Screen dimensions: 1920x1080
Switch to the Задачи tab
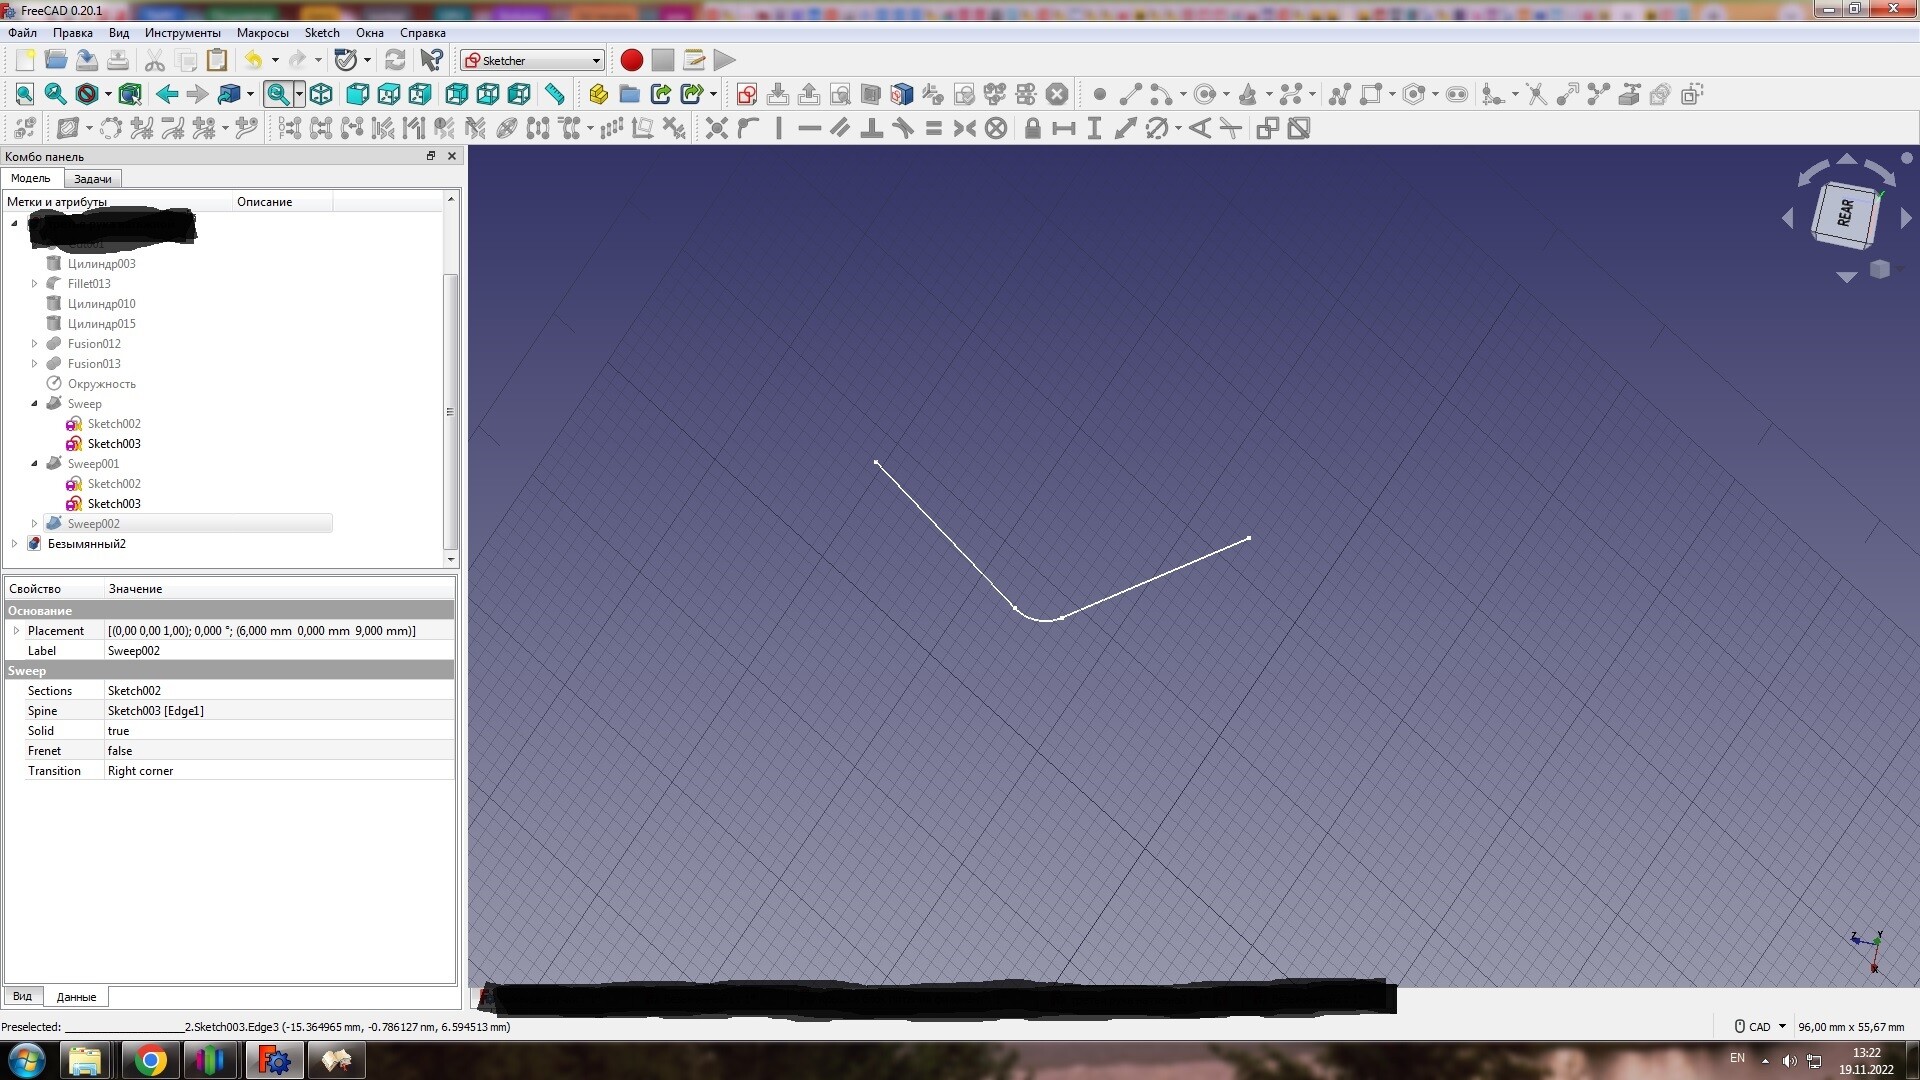coord(92,179)
